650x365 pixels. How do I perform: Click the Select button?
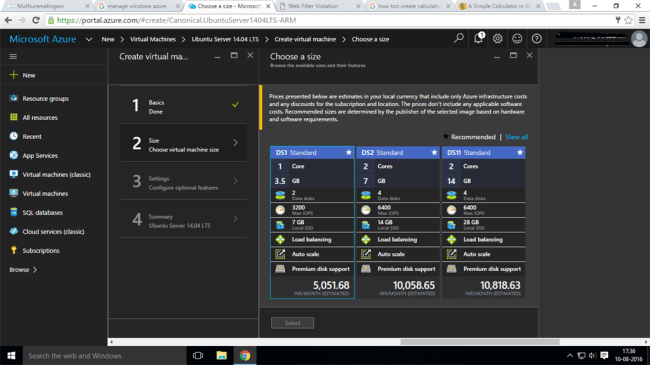292,323
